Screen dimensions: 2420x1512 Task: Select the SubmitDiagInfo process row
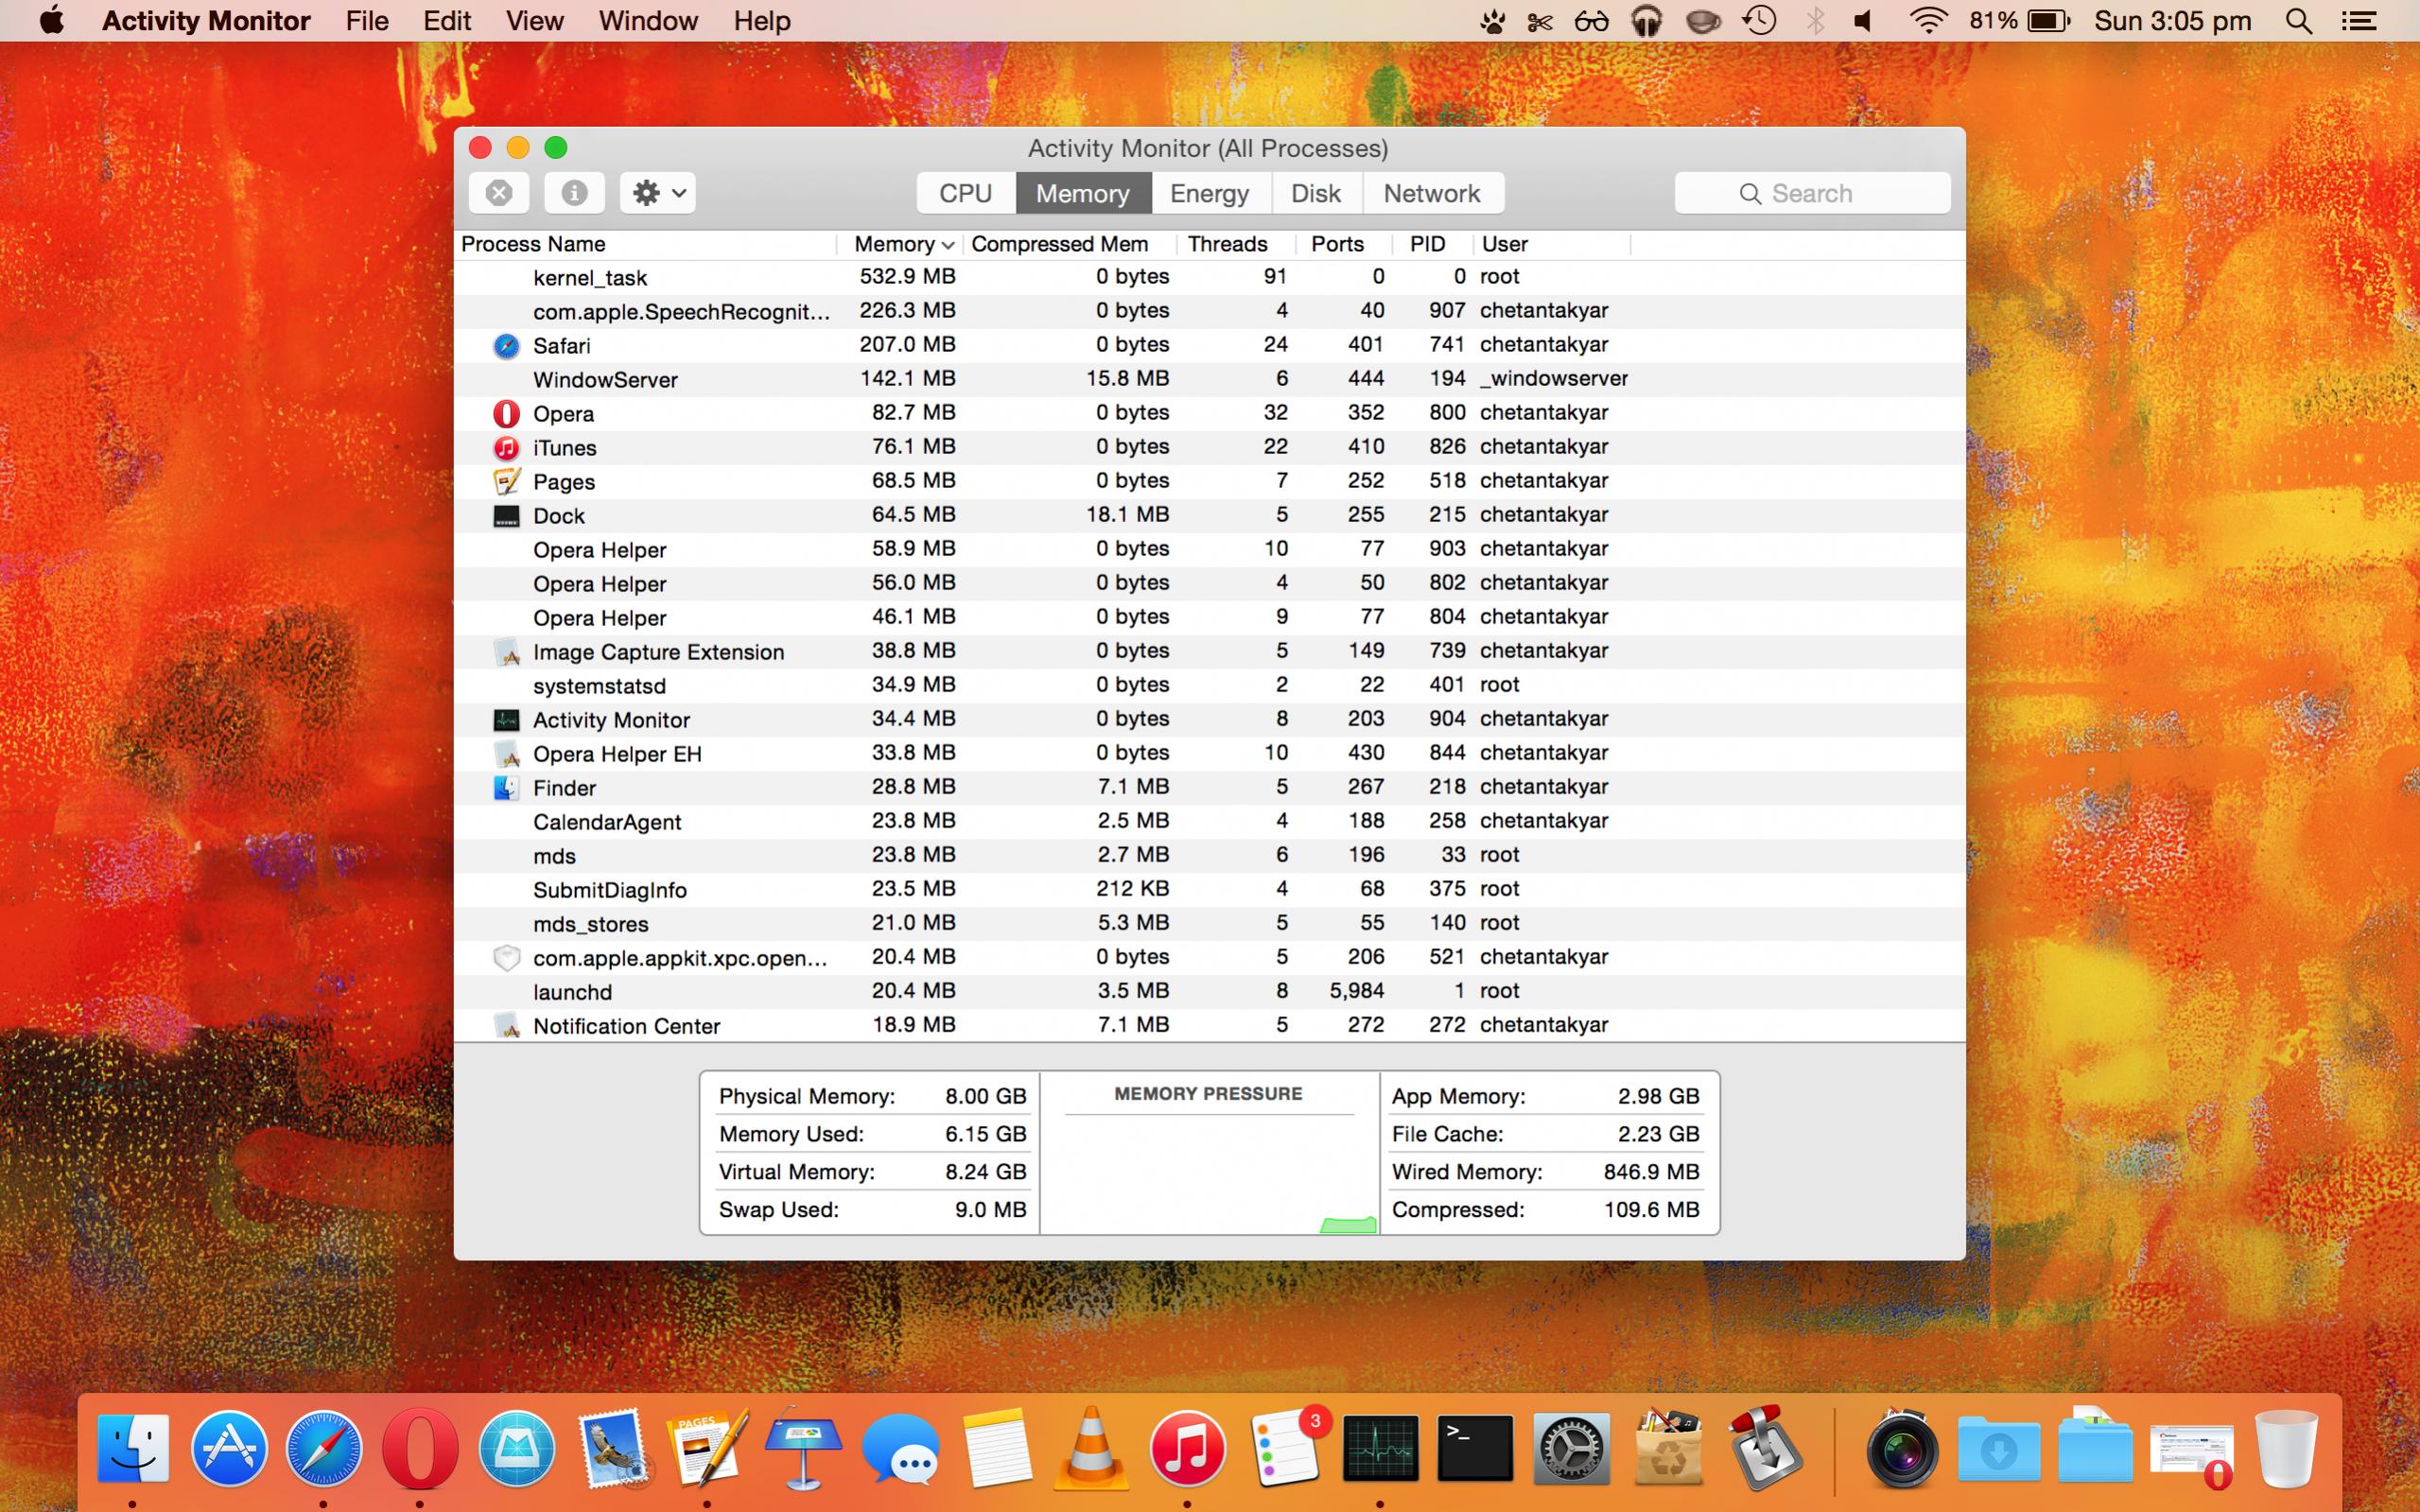click(1209, 889)
